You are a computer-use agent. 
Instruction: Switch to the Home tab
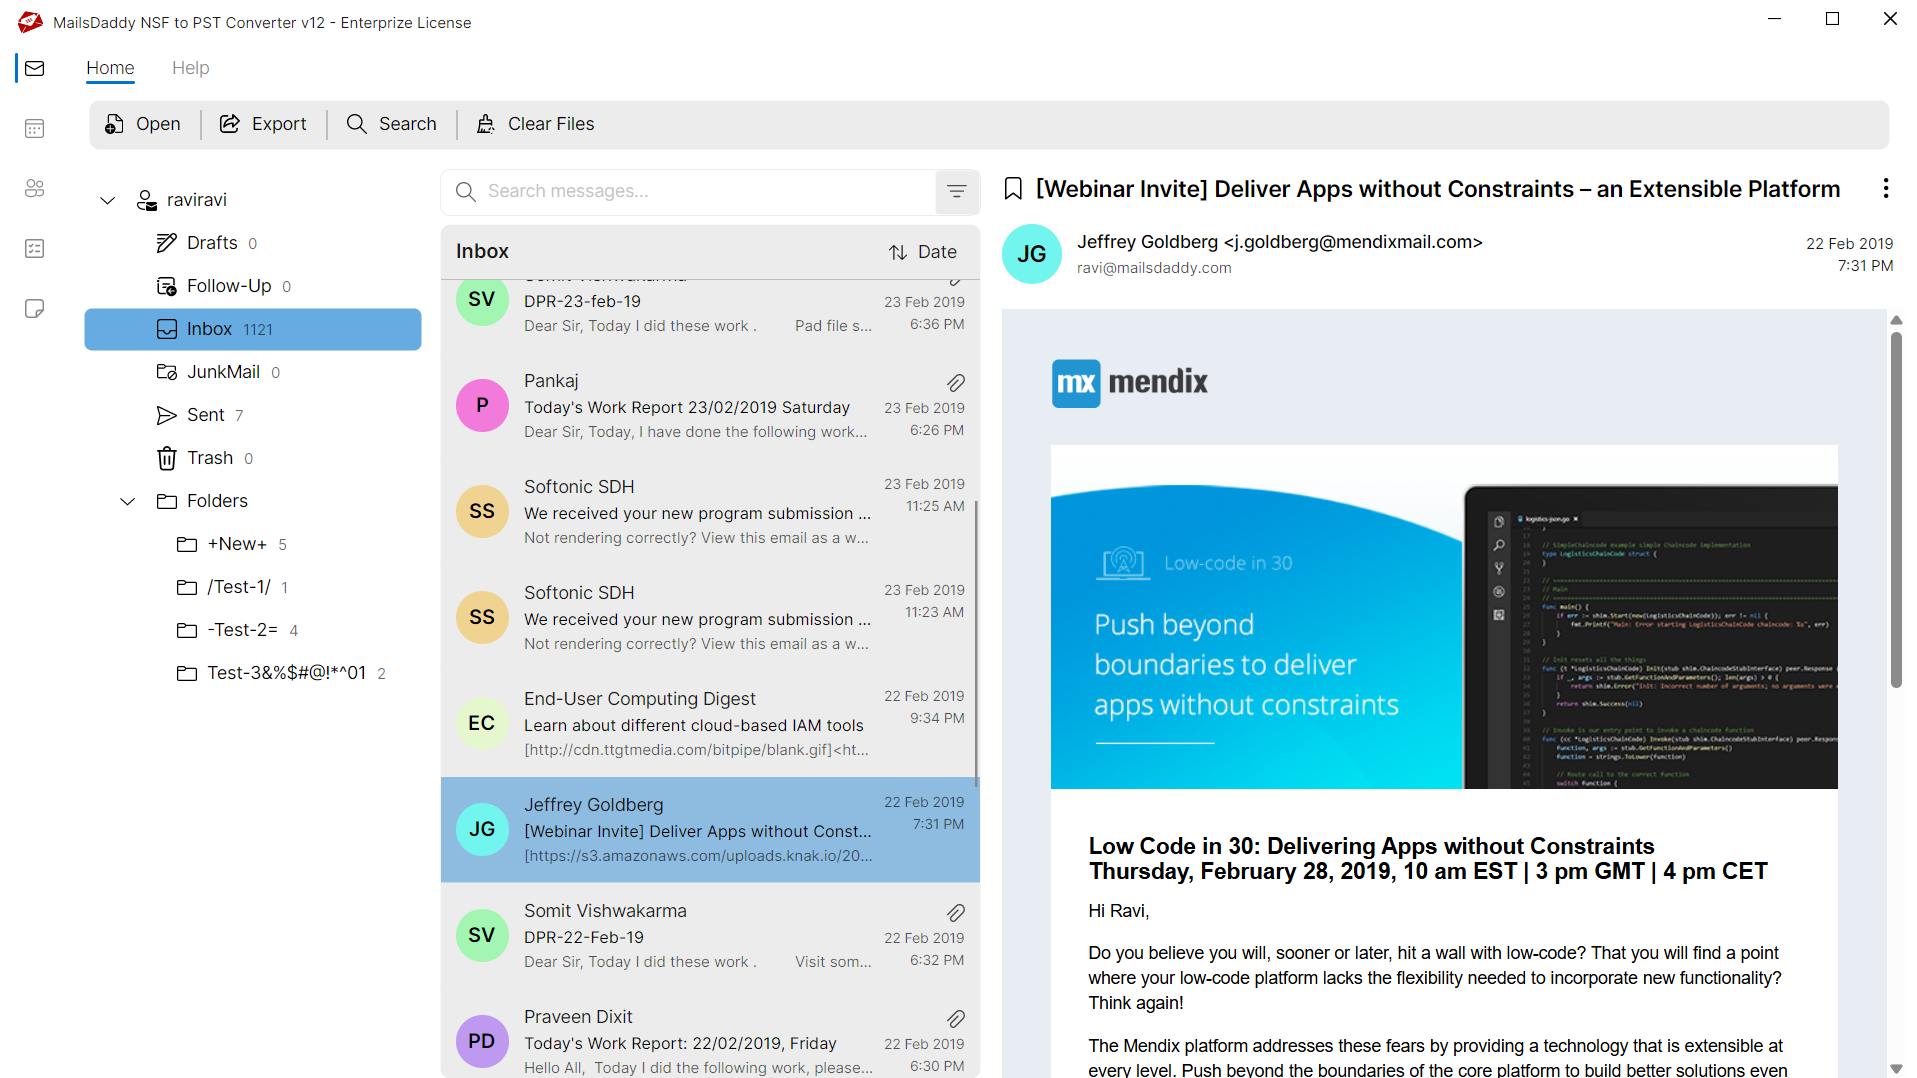click(110, 68)
